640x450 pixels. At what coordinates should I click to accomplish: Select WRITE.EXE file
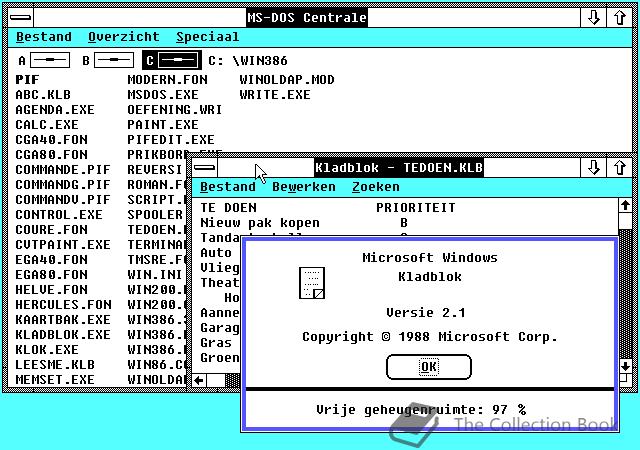275,95
